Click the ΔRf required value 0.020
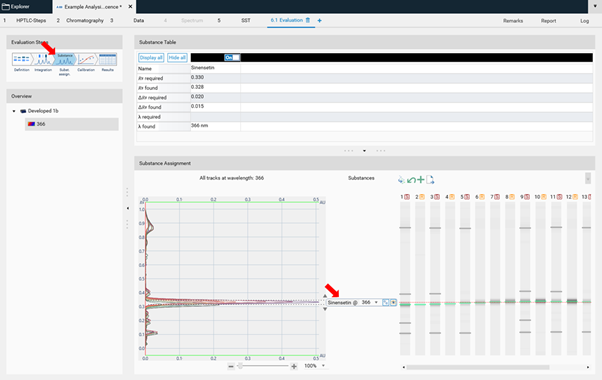This screenshot has height=380, width=602. (197, 97)
